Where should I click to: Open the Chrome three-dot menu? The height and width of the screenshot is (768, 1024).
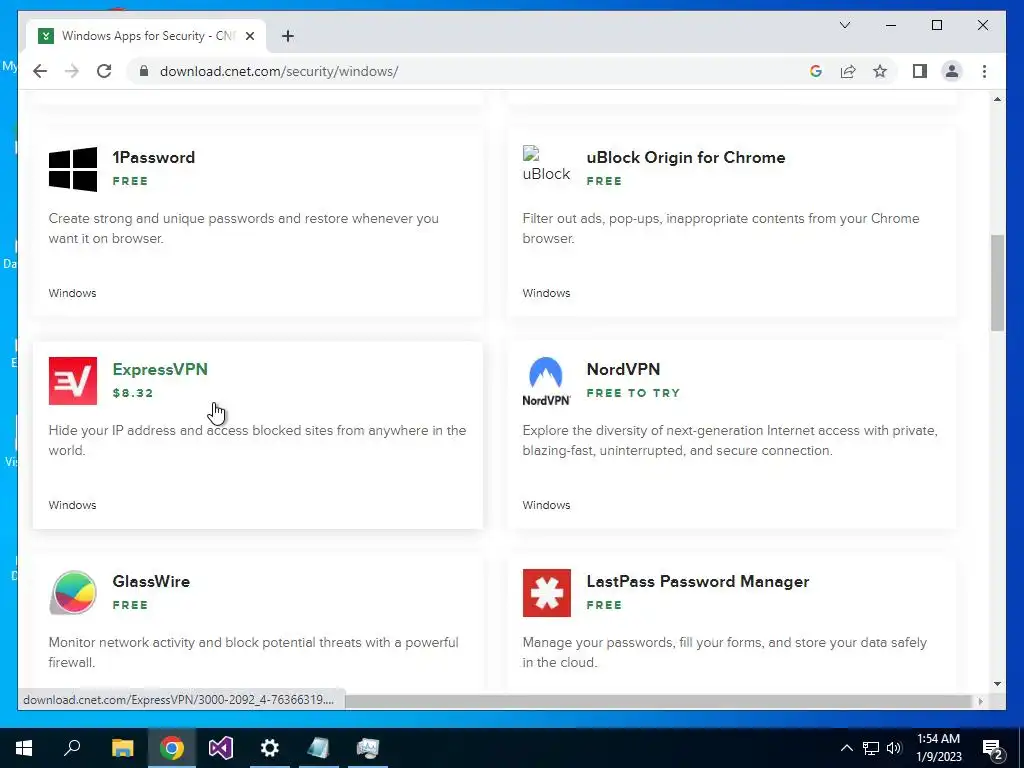(x=984, y=71)
